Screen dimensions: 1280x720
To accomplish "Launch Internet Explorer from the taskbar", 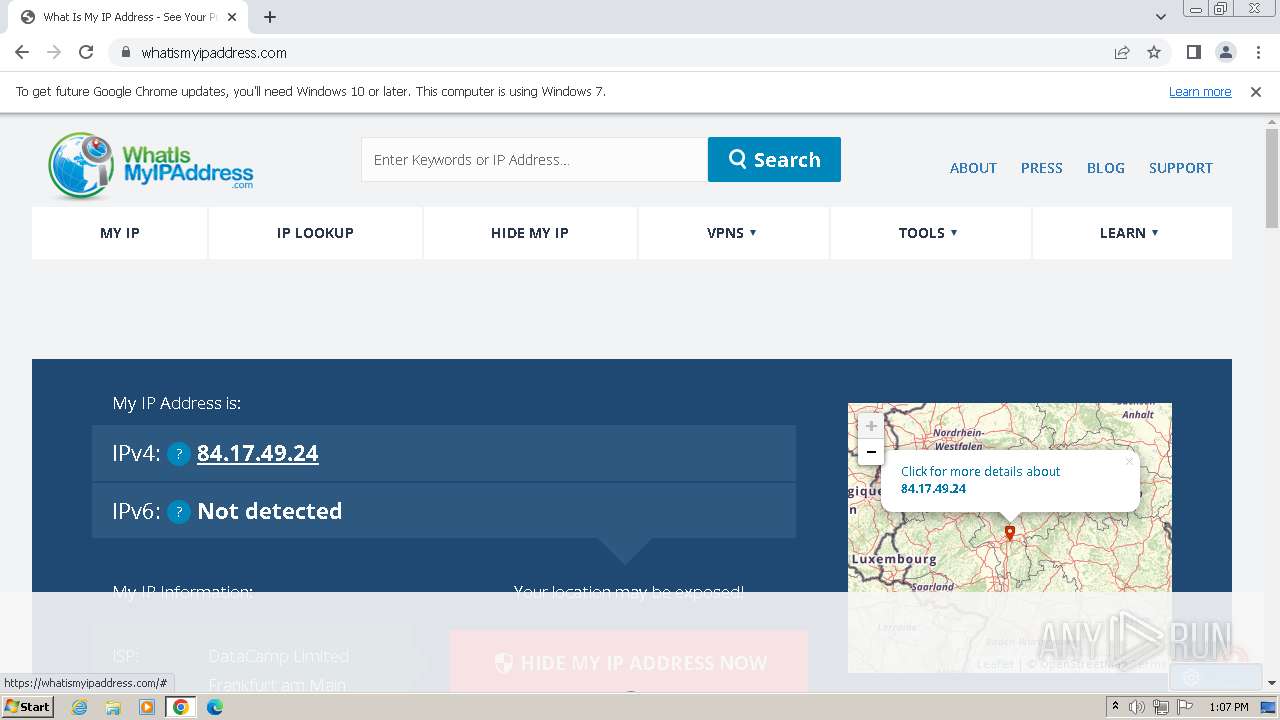I will [80, 707].
